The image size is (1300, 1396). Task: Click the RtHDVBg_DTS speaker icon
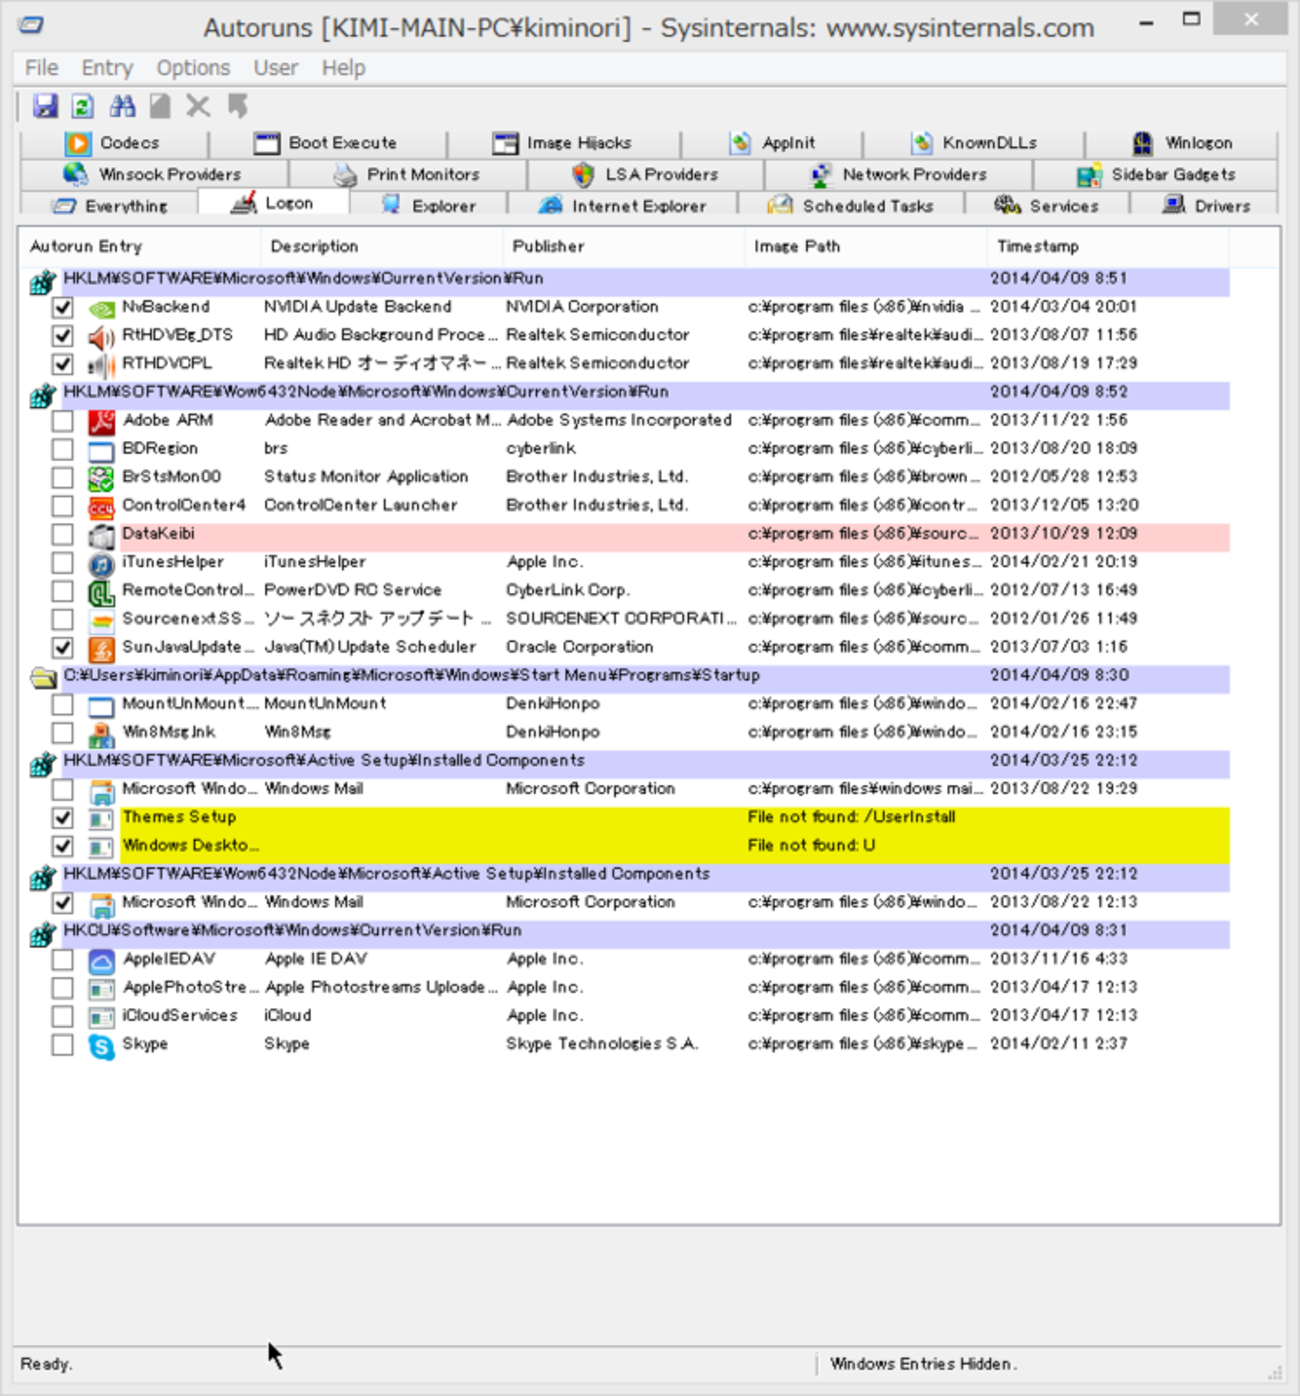(x=101, y=336)
